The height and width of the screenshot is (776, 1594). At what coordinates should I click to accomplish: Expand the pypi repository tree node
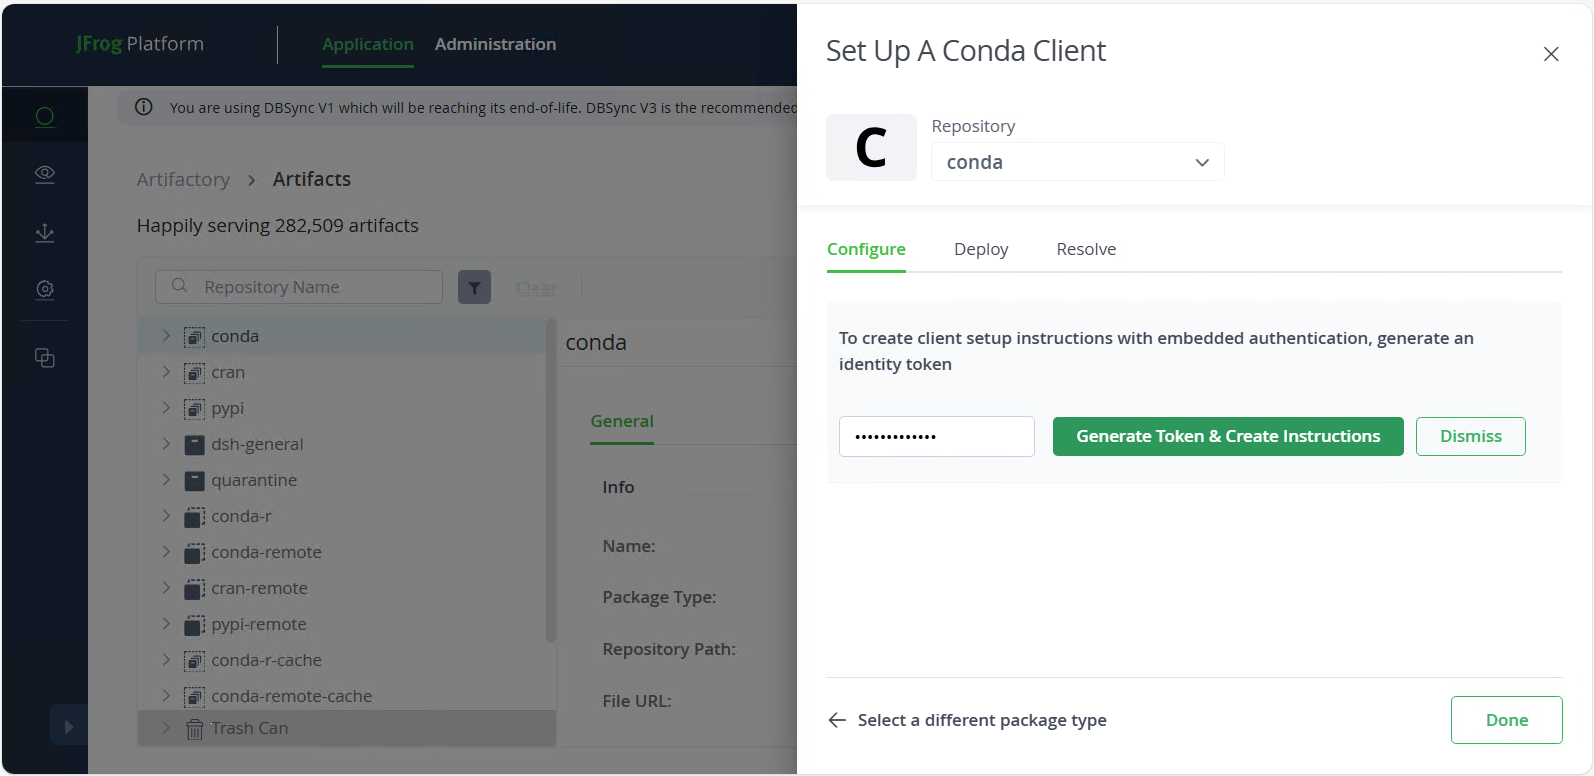pyautogui.click(x=166, y=408)
